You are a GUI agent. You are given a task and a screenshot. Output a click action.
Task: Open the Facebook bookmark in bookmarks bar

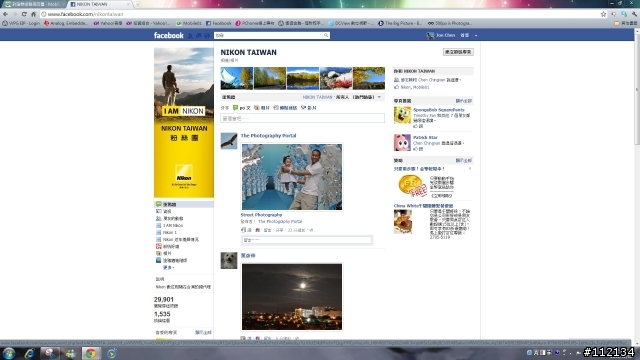point(219,23)
